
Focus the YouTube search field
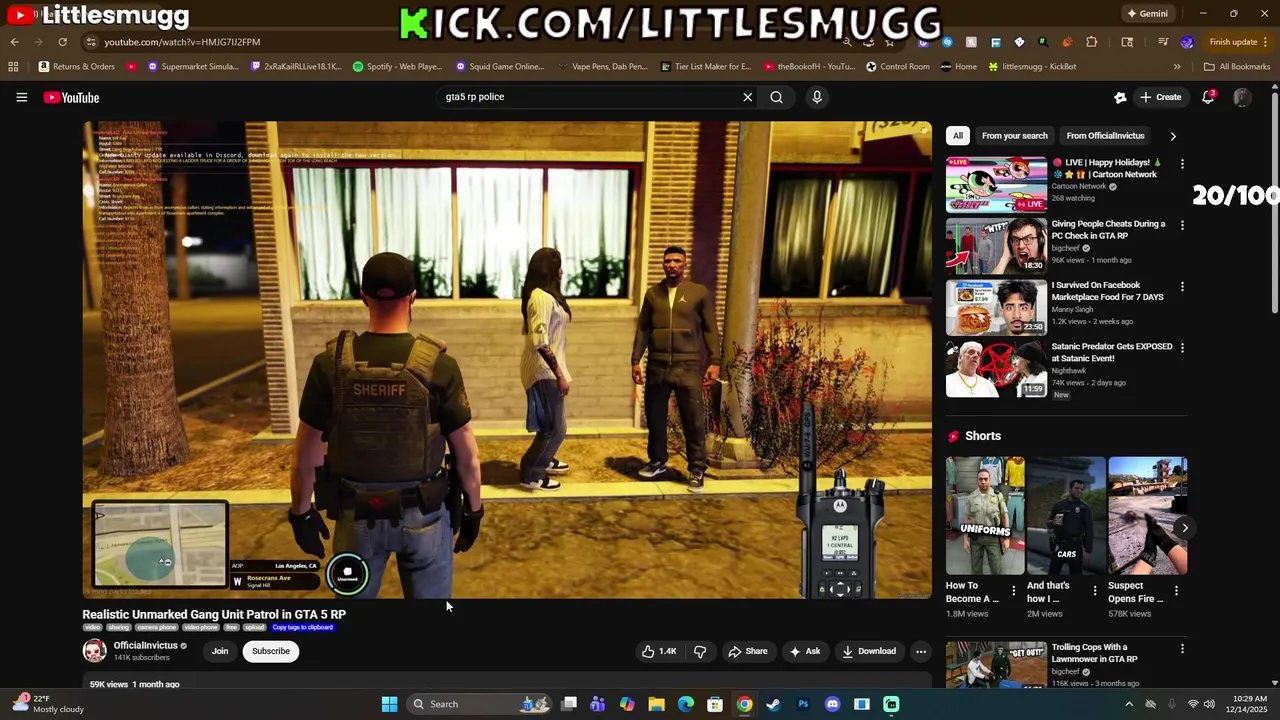pyautogui.click(x=590, y=97)
